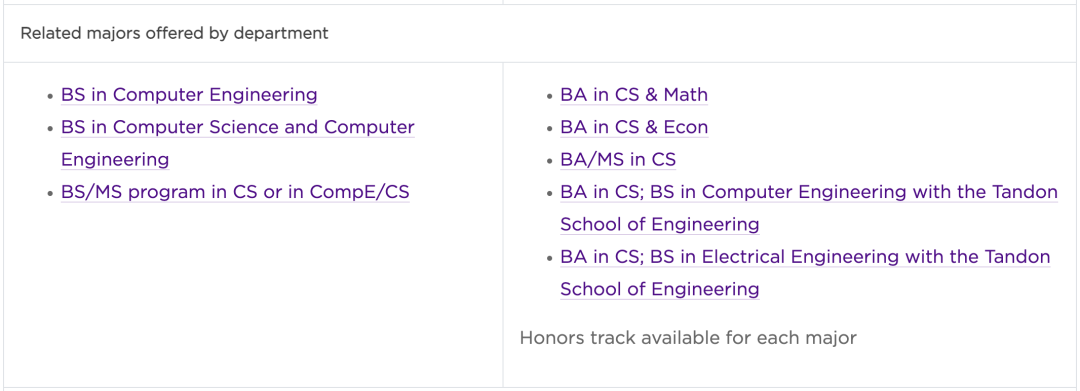This screenshot has width=1080, height=391.
Task: Select the BA/MS in CS link
Action: click(618, 160)
